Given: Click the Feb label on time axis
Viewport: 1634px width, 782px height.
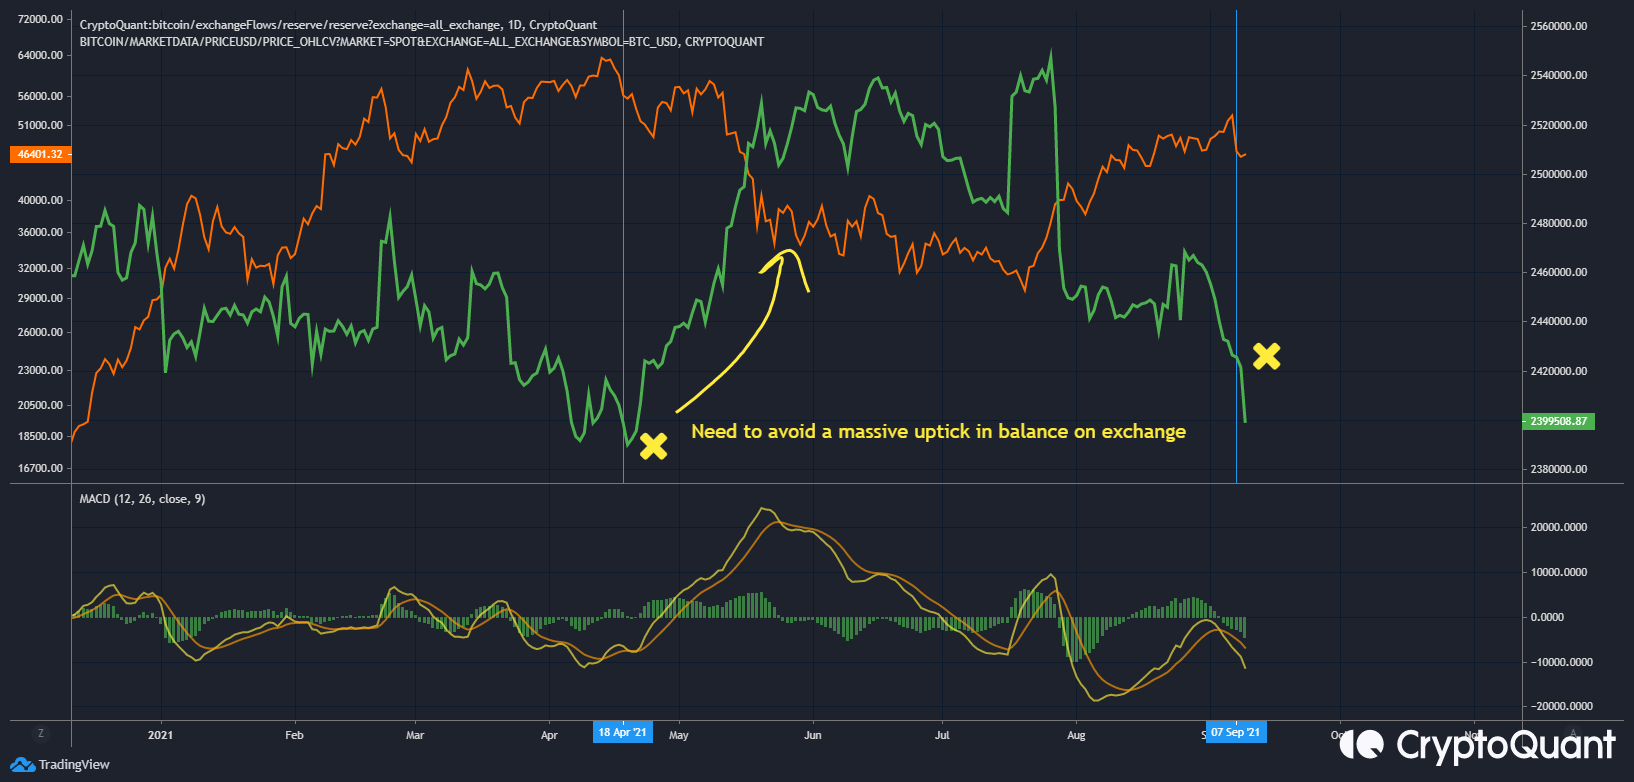Looking at the screenshot, I should click(294, 735).
